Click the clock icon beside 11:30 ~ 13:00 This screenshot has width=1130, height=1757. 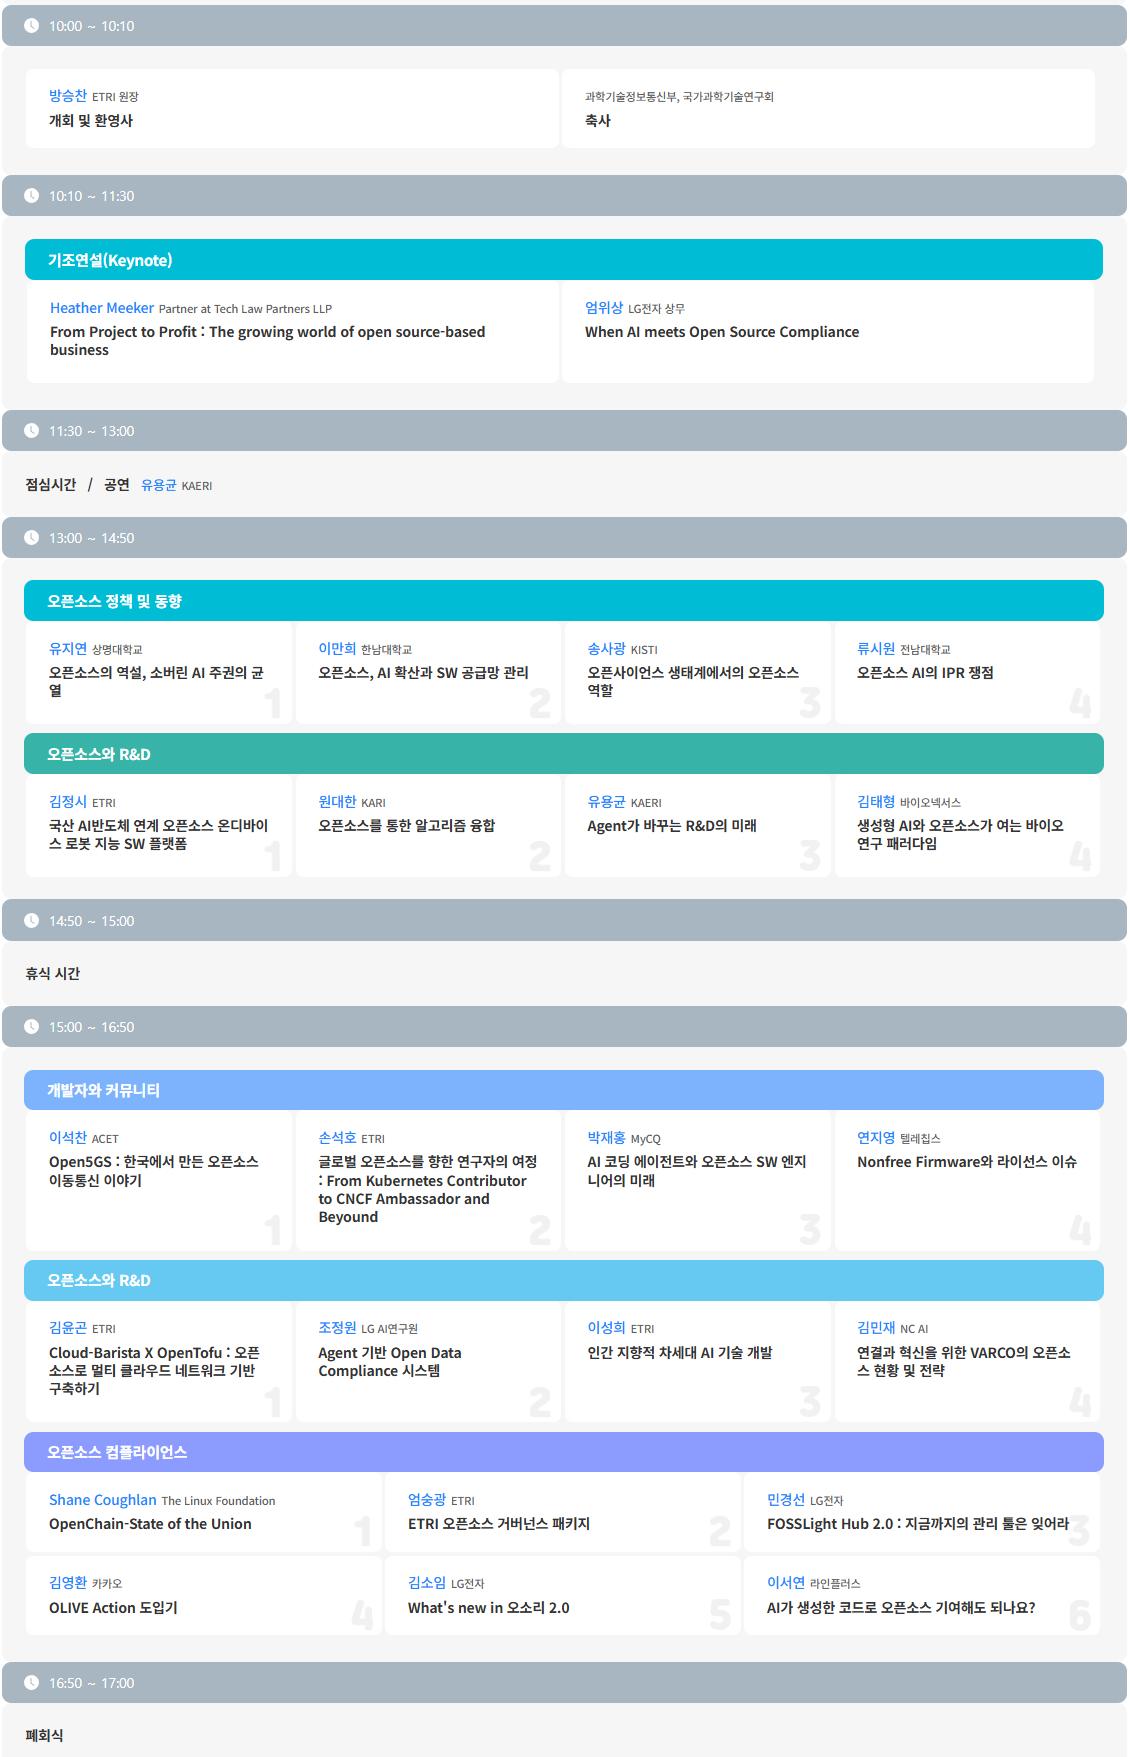point(32,431)
